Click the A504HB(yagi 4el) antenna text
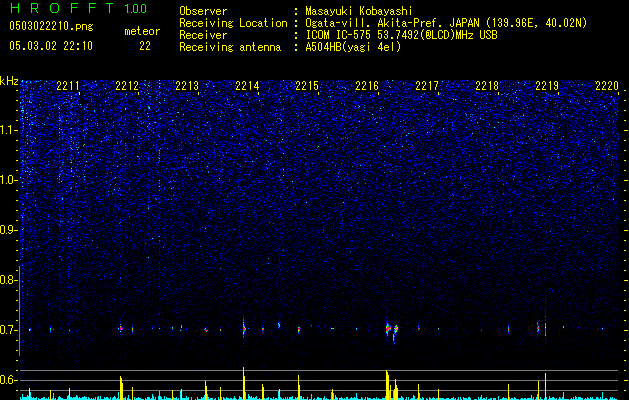The width and height of the screenshot is (629, 400). click(x=353, y=47)
